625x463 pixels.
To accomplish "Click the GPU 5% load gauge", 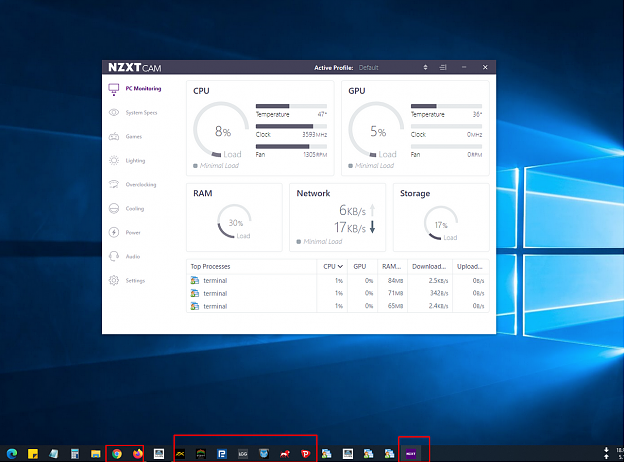I will (376, 130).
